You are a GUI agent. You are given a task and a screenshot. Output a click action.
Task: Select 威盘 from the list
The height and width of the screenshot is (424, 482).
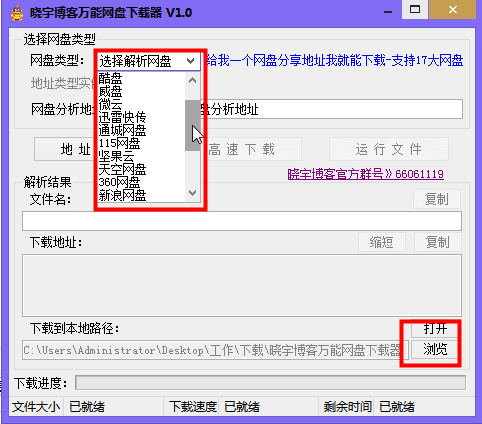110,91
